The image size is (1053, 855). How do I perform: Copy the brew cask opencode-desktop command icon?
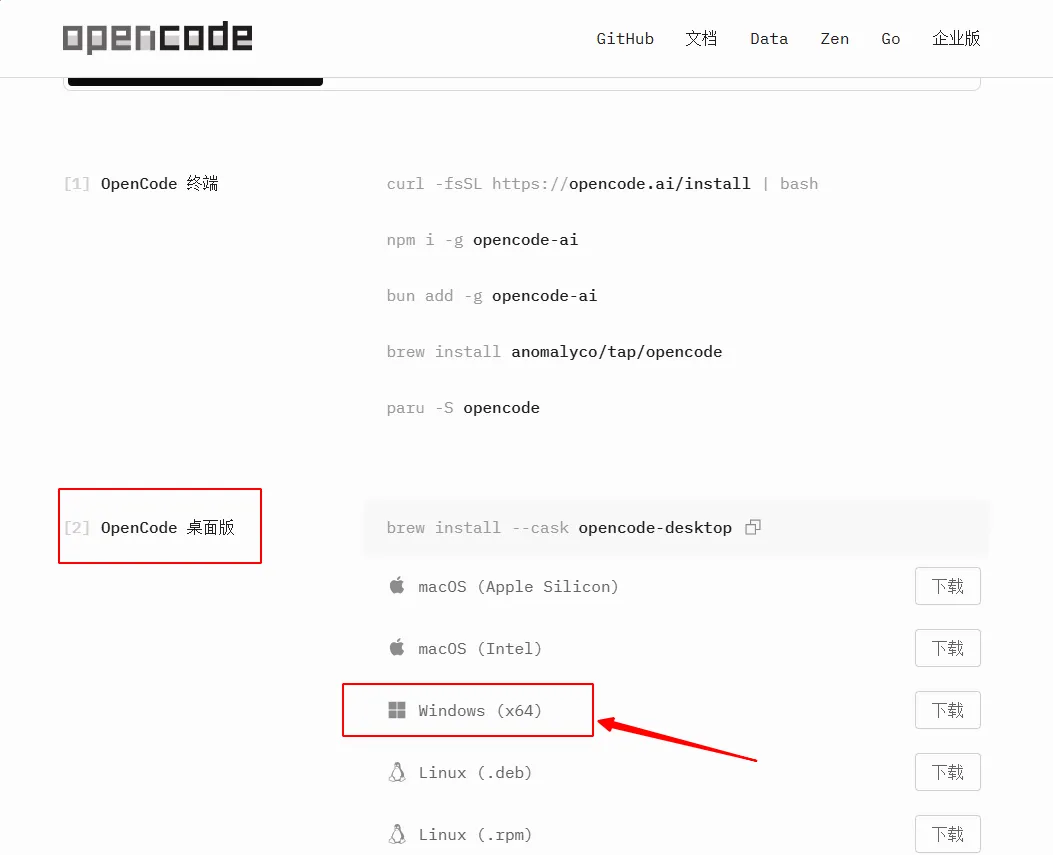[x=753, y=527]
